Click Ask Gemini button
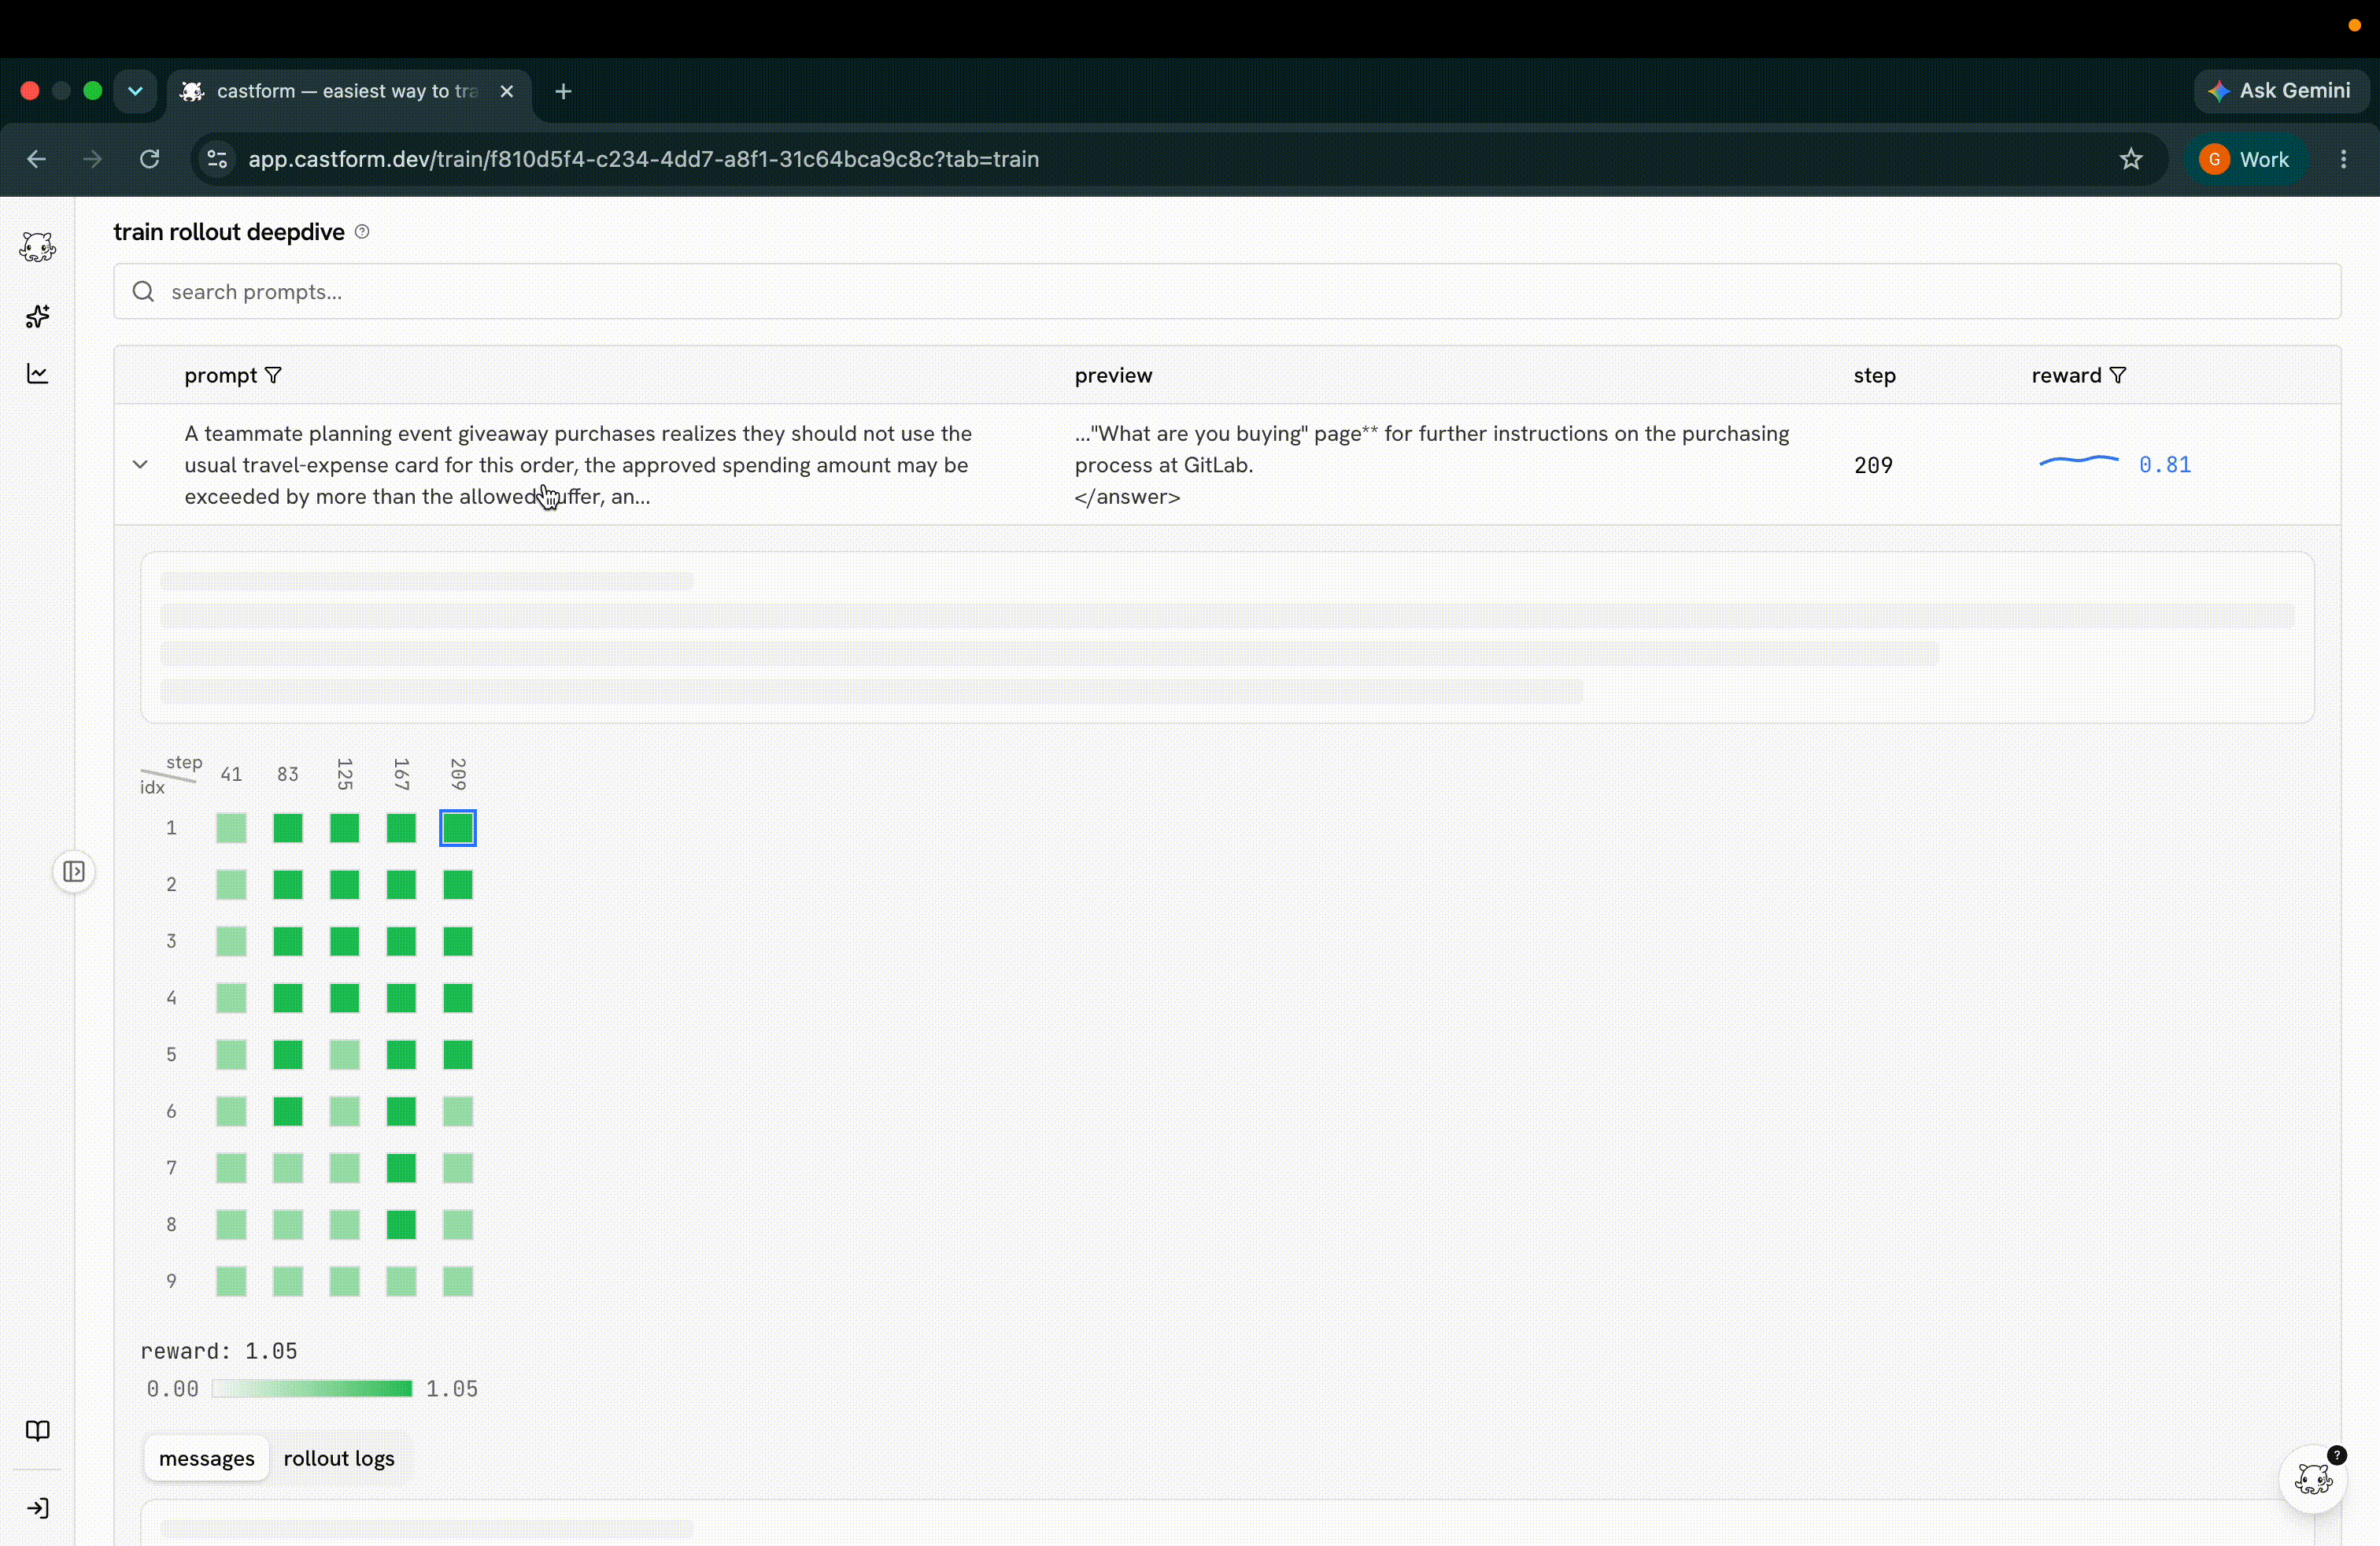 (x=2281, y=91)
